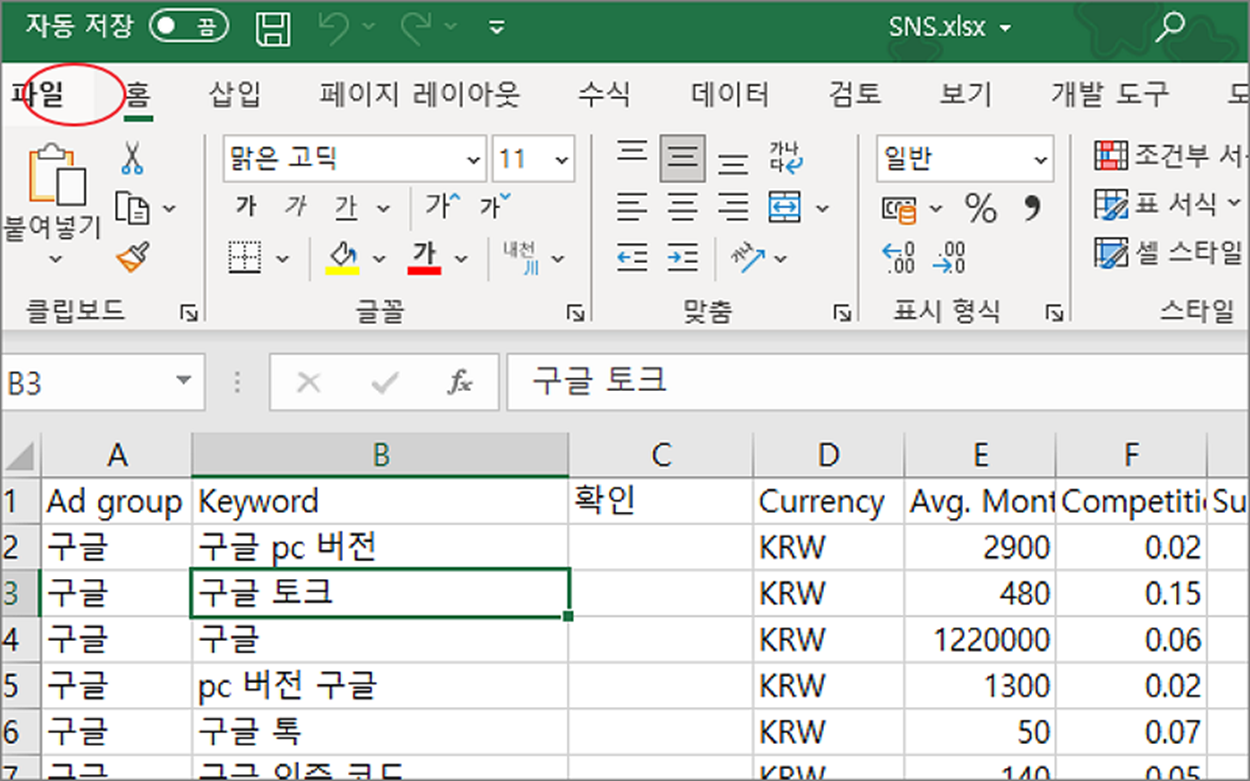Expand the 붙여넣기 options arrow
The height and width of the screenshot is (781, 1250).
(x=54, y=258)
